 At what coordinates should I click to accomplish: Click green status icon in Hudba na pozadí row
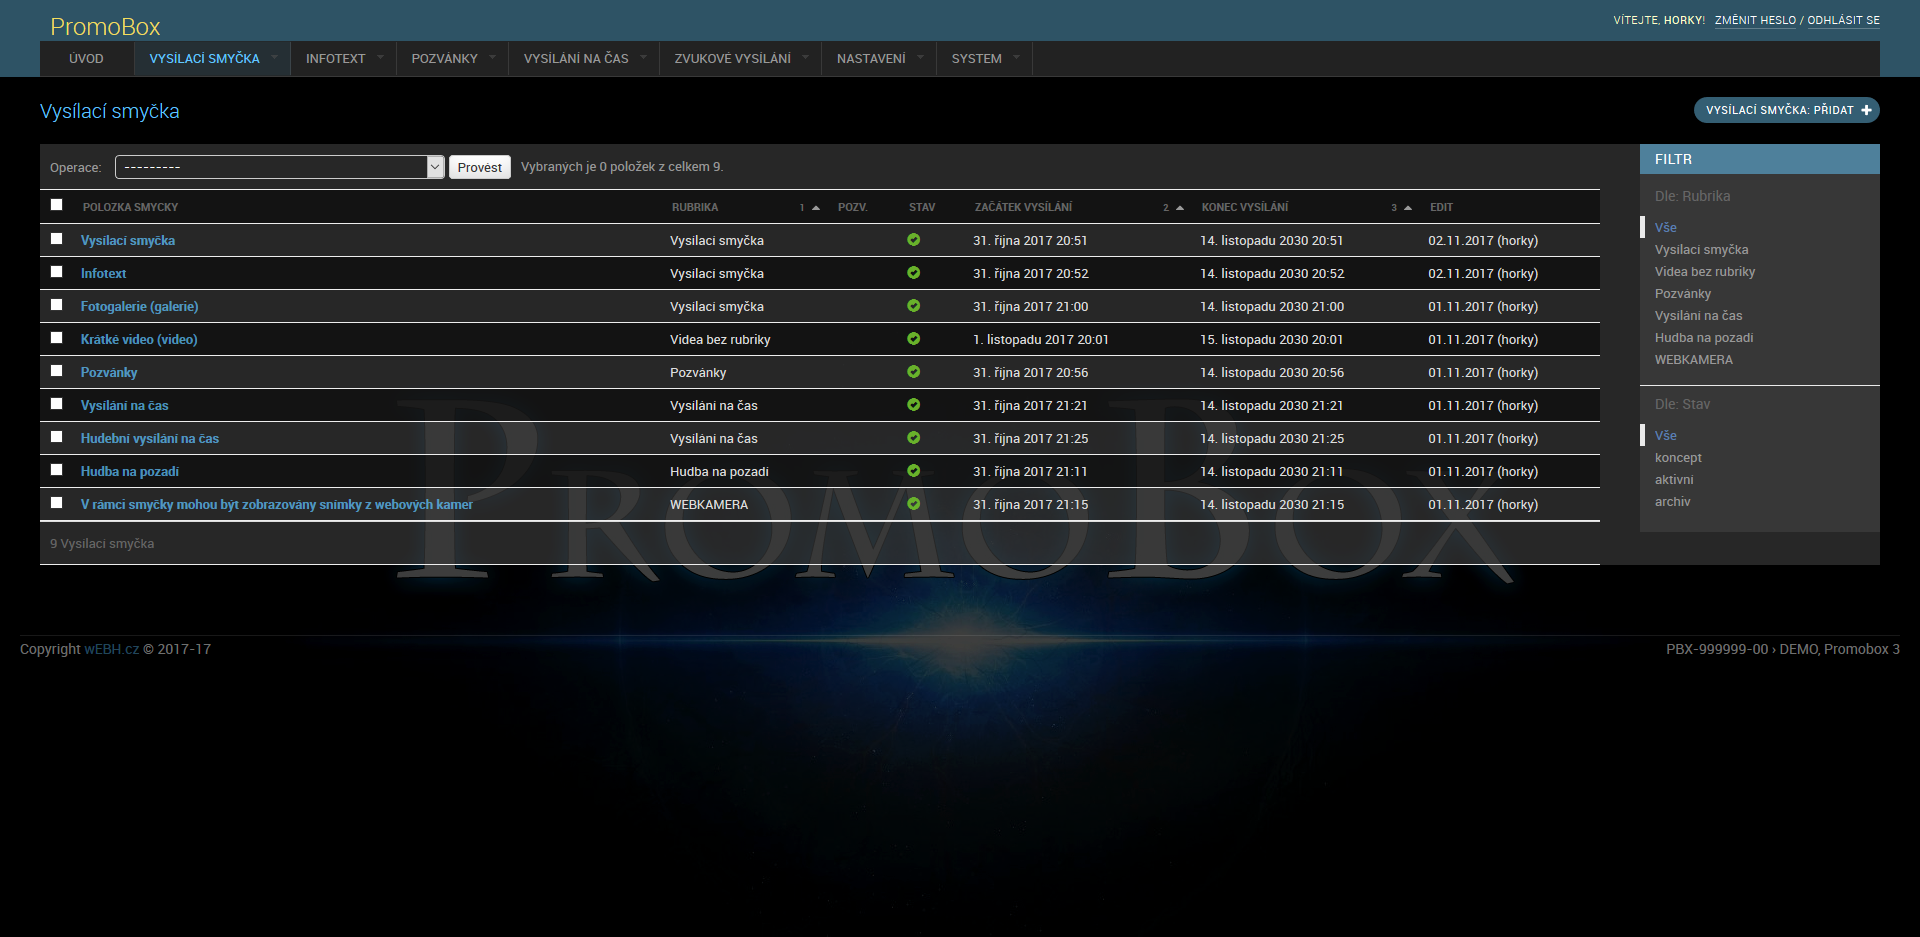tap(913, 471)
